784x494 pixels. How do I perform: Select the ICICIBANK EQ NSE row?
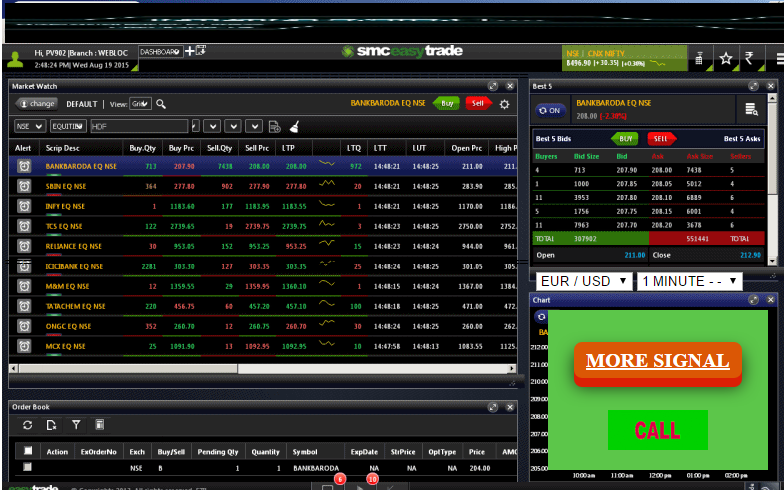click(262, 266)
